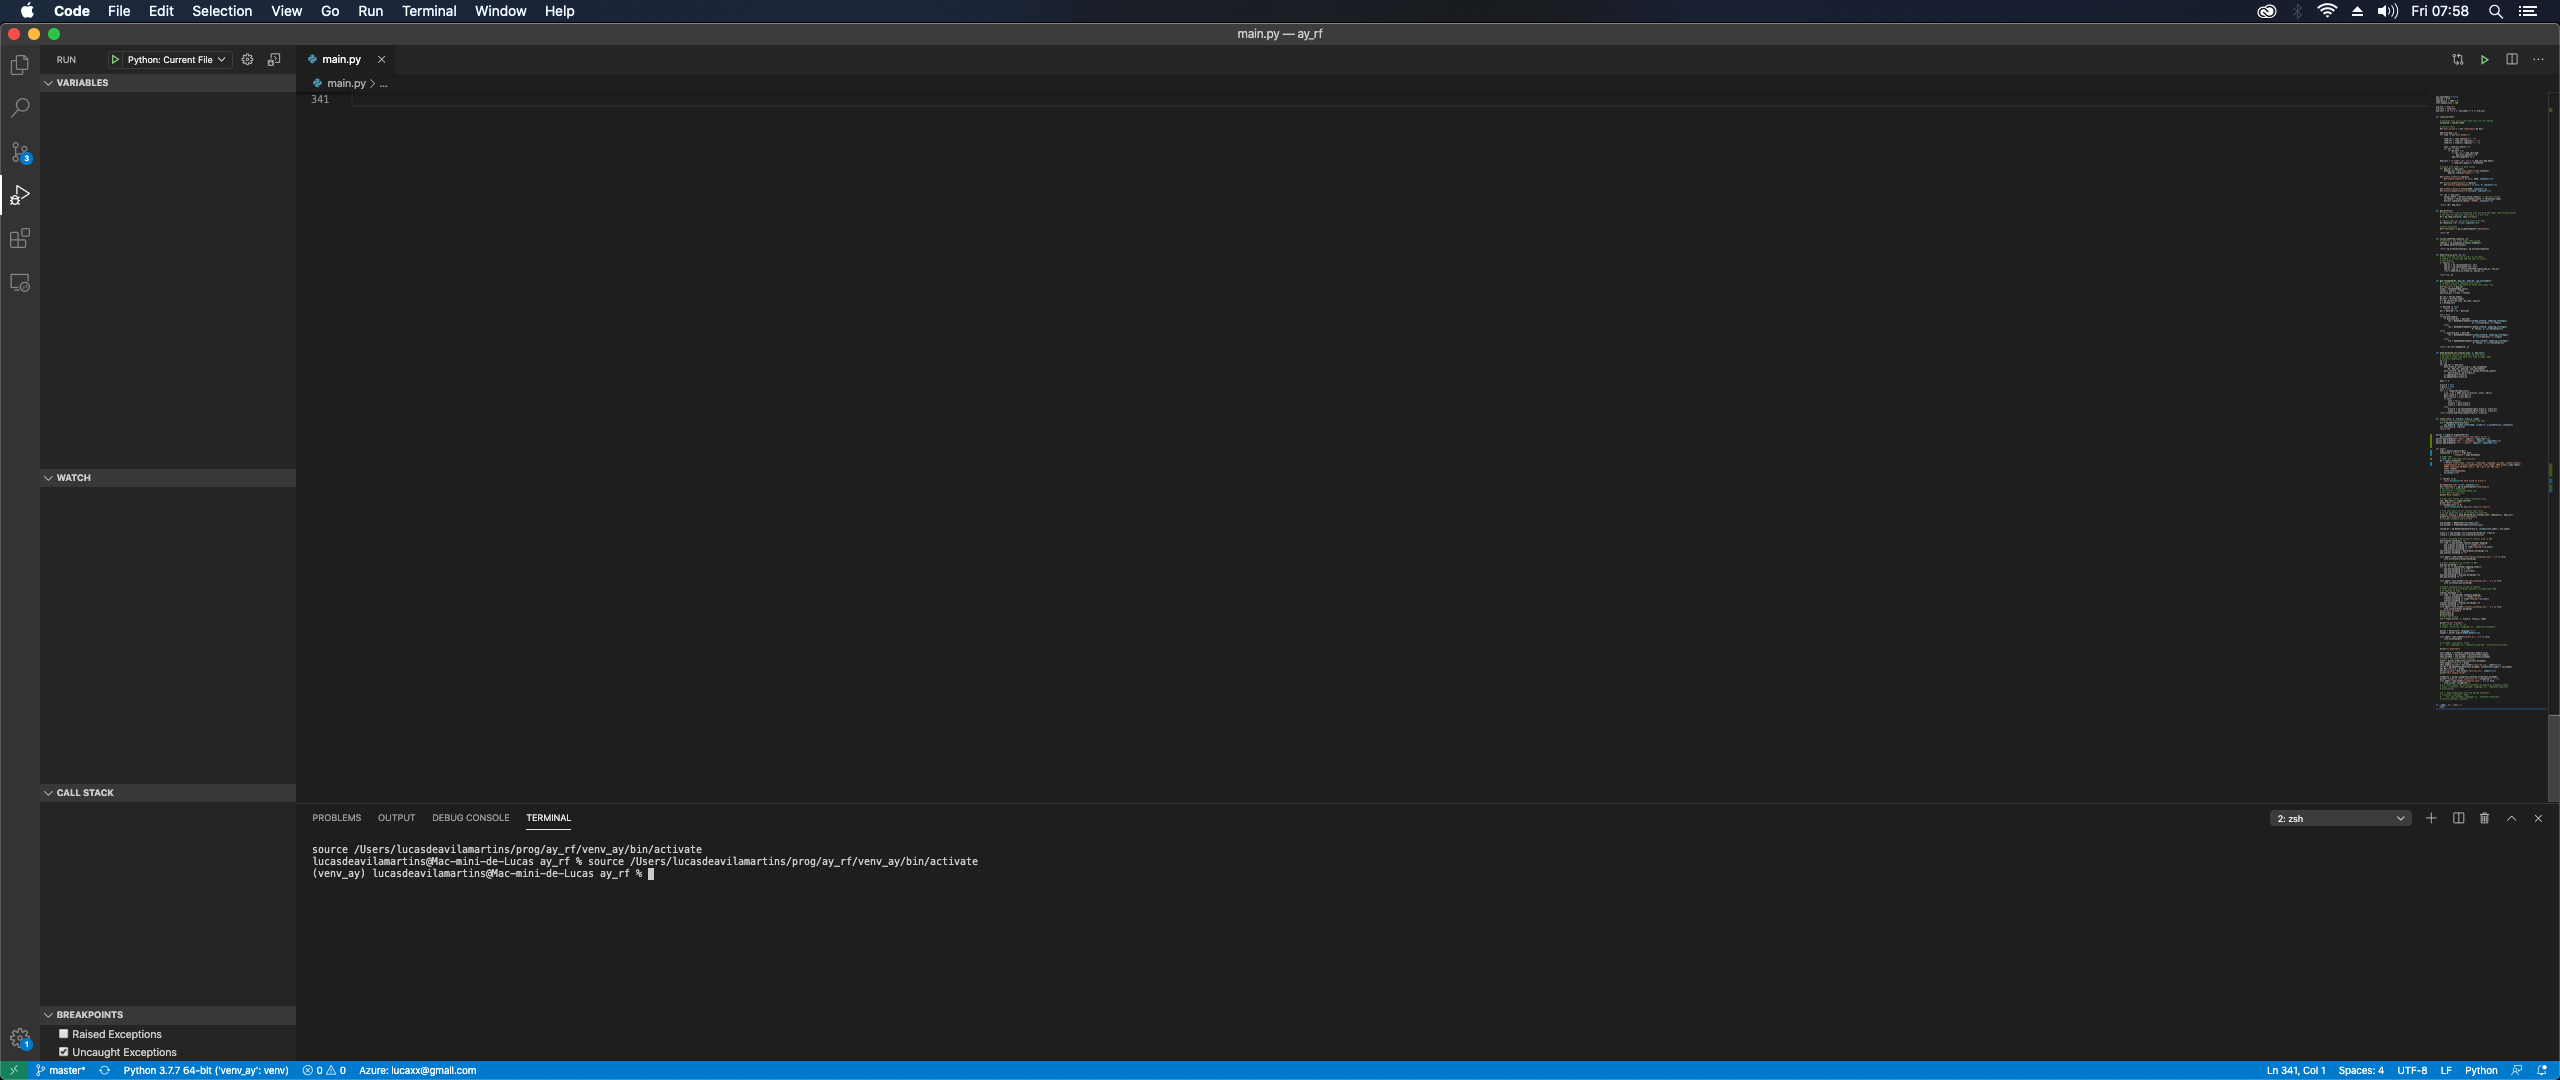Open the Search view
2560x1080 pixels.
point(19,108)
